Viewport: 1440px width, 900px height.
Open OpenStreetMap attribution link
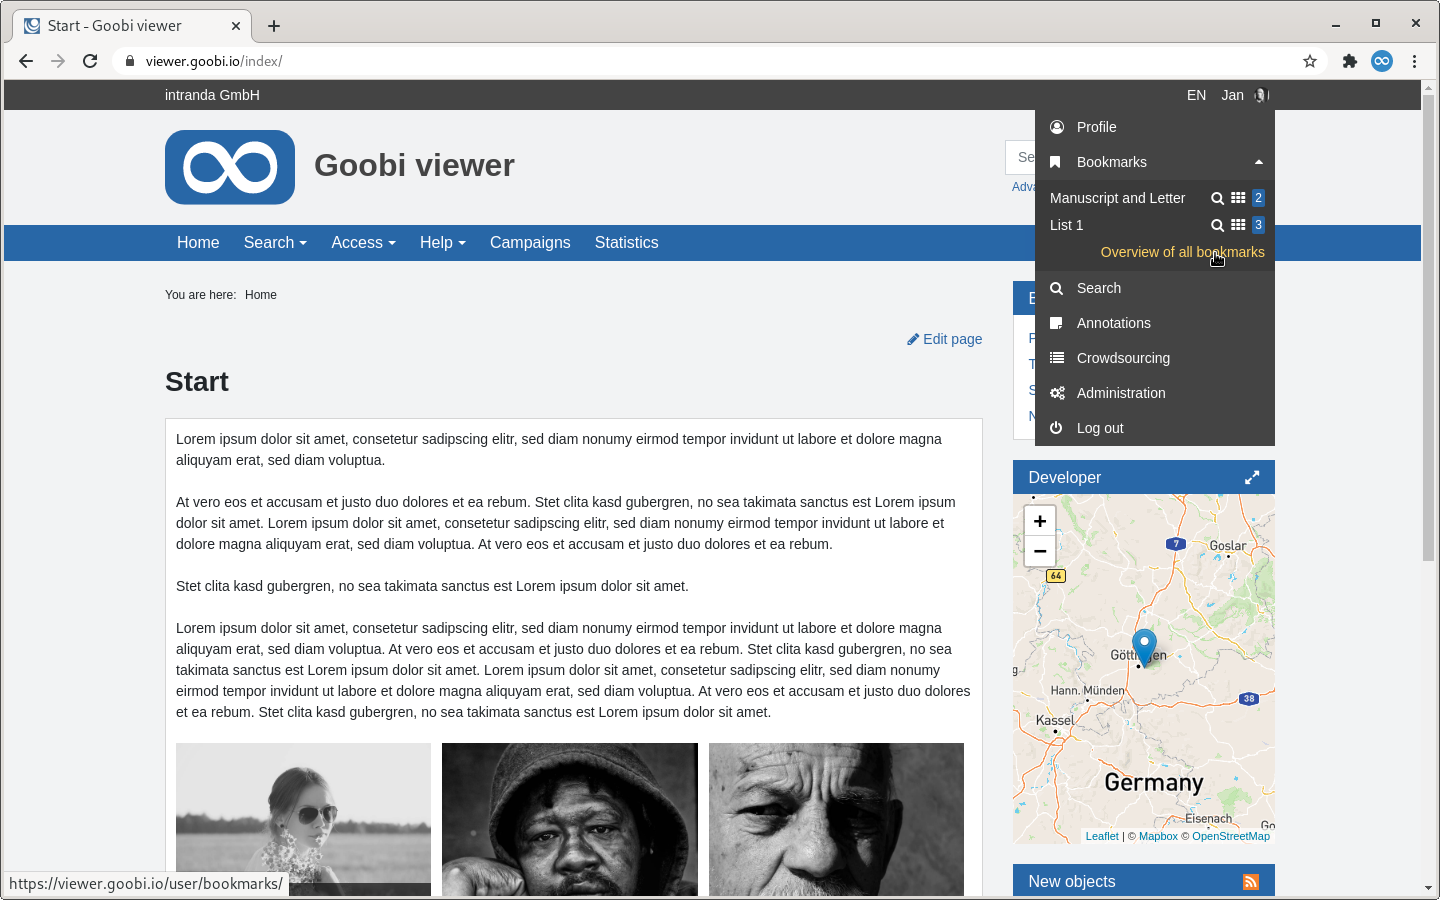click(x=1231, y=836)
